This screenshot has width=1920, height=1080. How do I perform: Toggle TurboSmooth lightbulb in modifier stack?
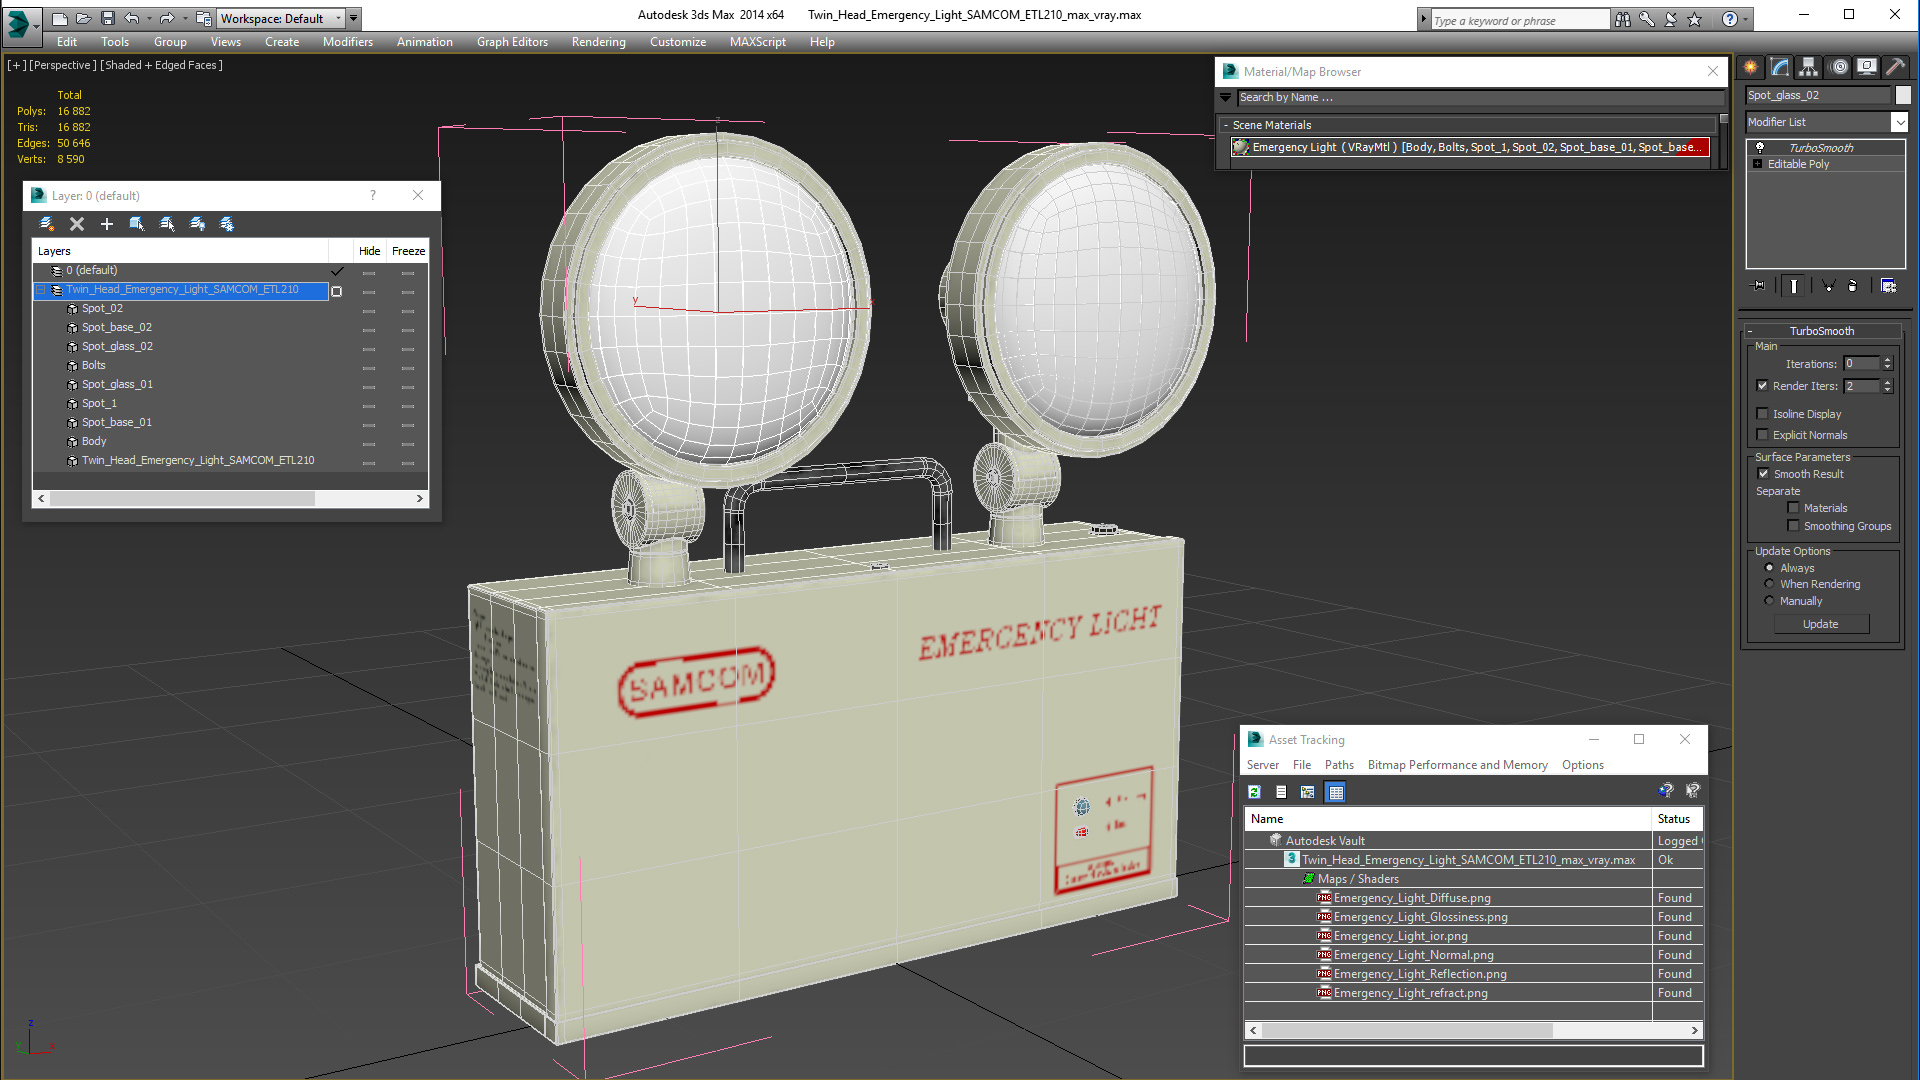(1760, 148)
